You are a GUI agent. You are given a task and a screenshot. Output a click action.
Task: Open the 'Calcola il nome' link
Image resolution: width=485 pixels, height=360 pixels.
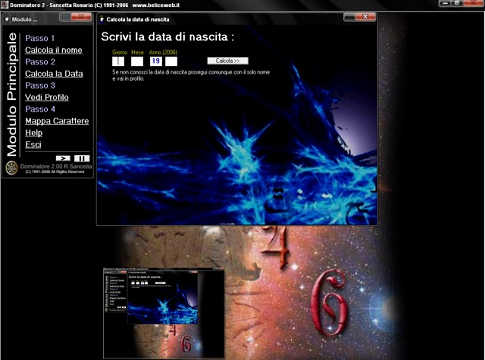coord(54,50)
